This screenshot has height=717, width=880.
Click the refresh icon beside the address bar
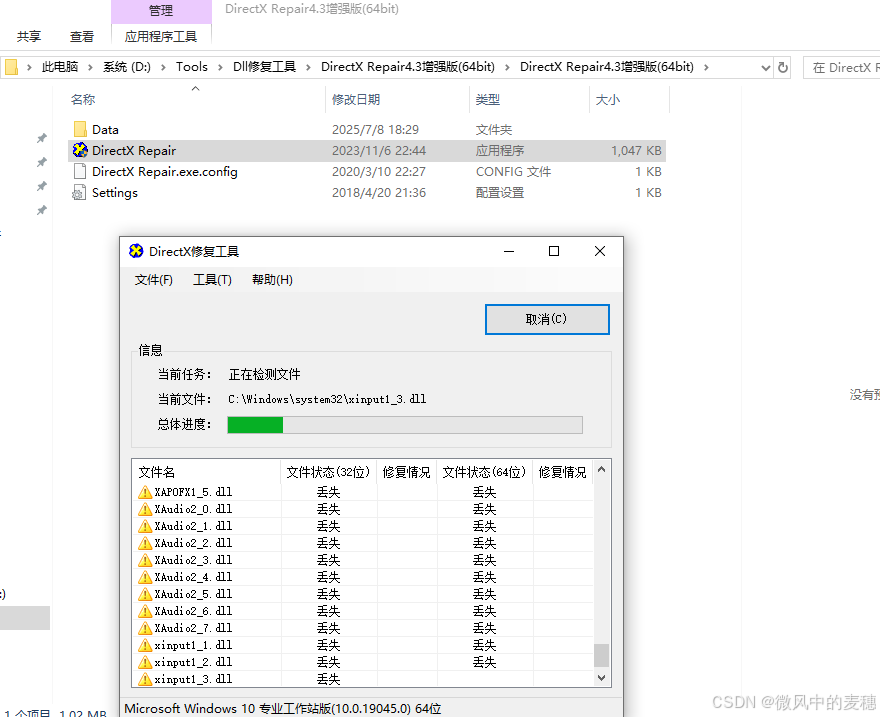point(782,68)
